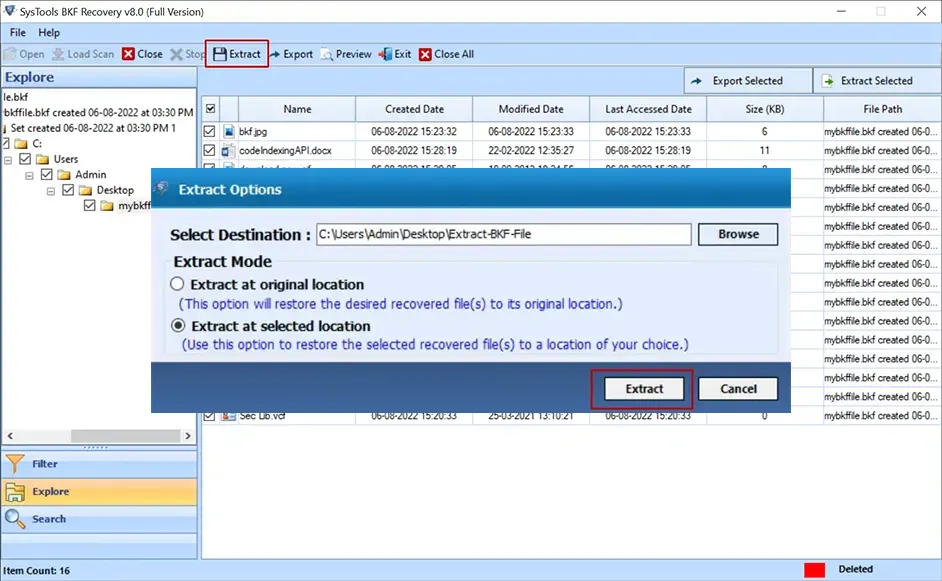The image size is (942, 581).
Task: Click the Filter funnel icon
Action: pyautogui.click(x=15, y=464)
